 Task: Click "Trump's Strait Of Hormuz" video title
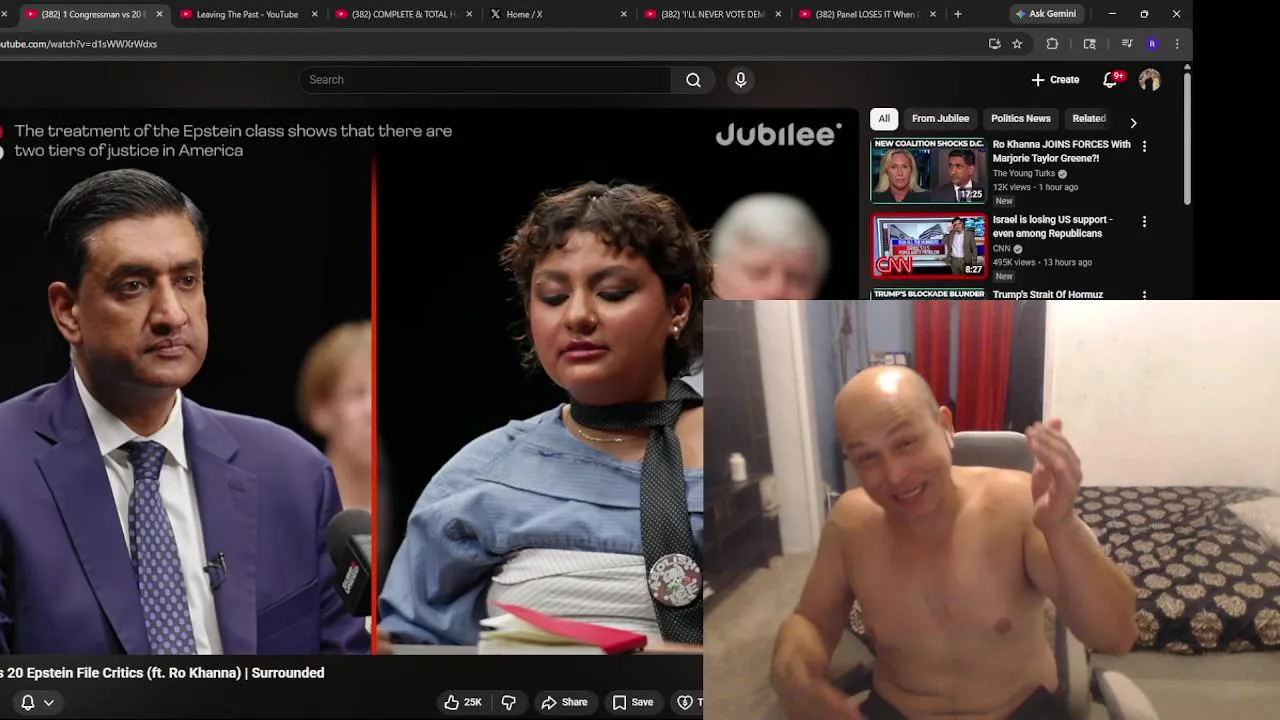1047,294
